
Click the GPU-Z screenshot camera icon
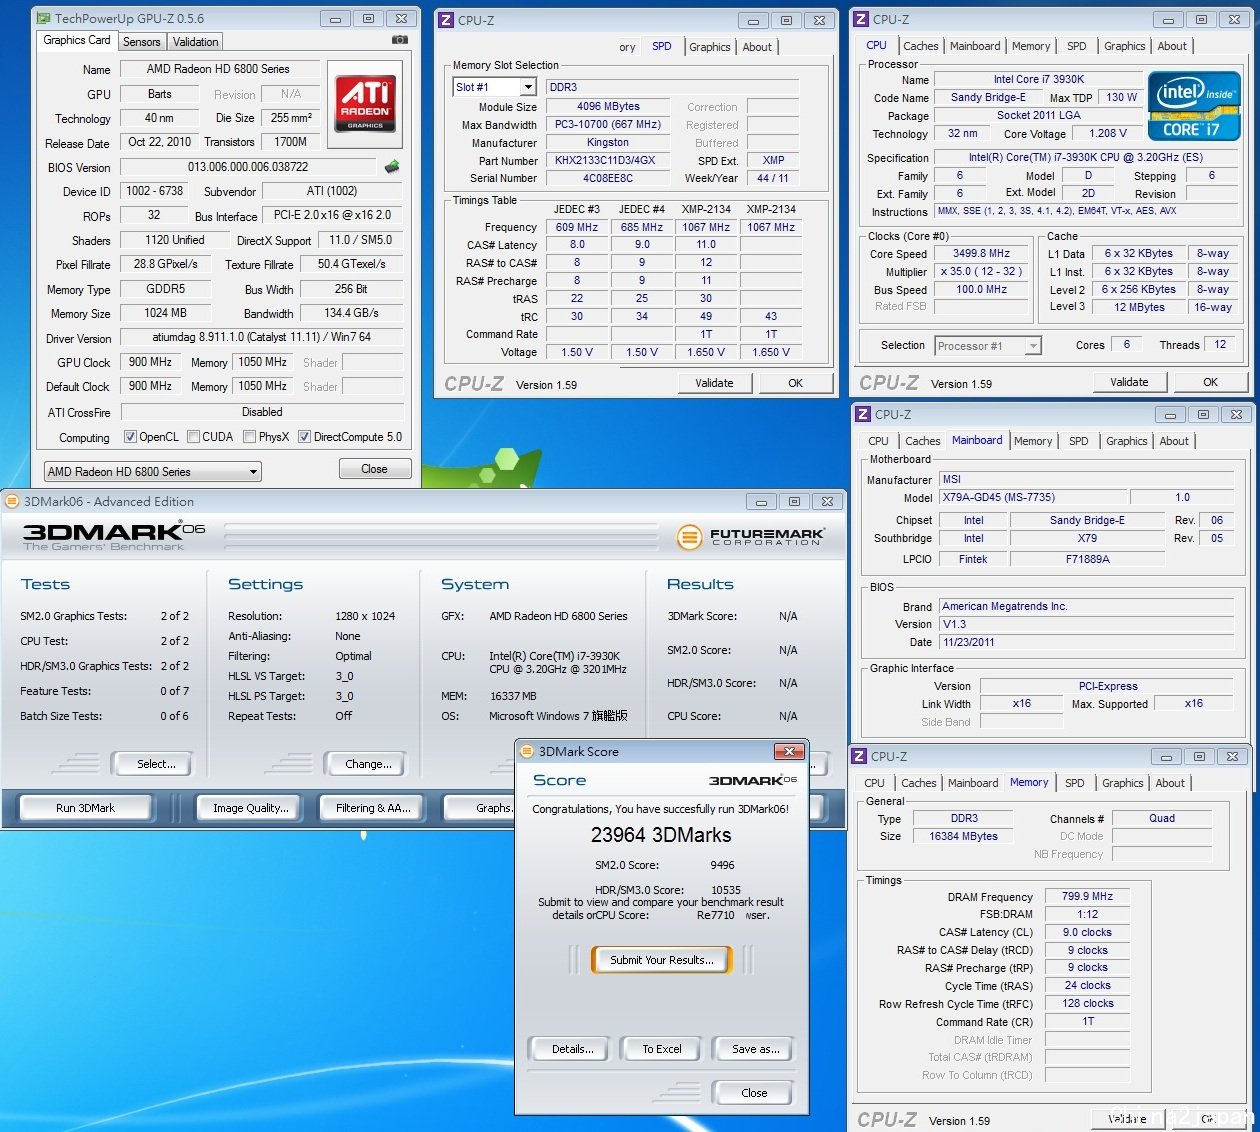point(400,40)
